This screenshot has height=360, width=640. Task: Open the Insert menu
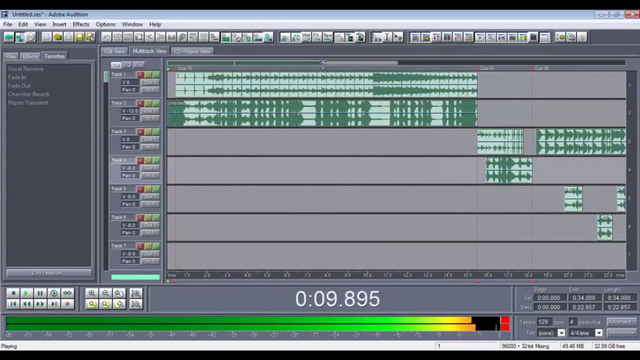click(x=59, y=24)
